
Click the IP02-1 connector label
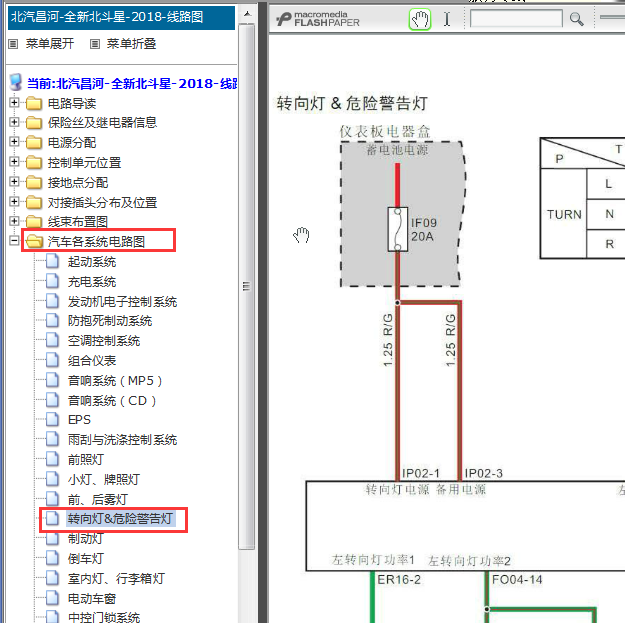point(421,473)
